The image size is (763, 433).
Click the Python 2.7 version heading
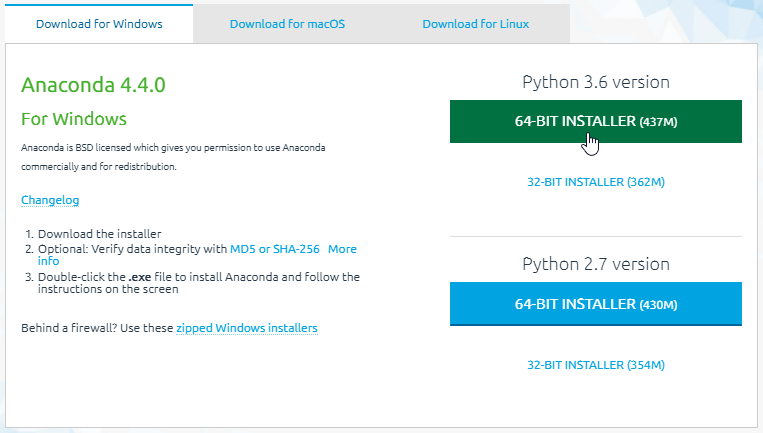596,264
